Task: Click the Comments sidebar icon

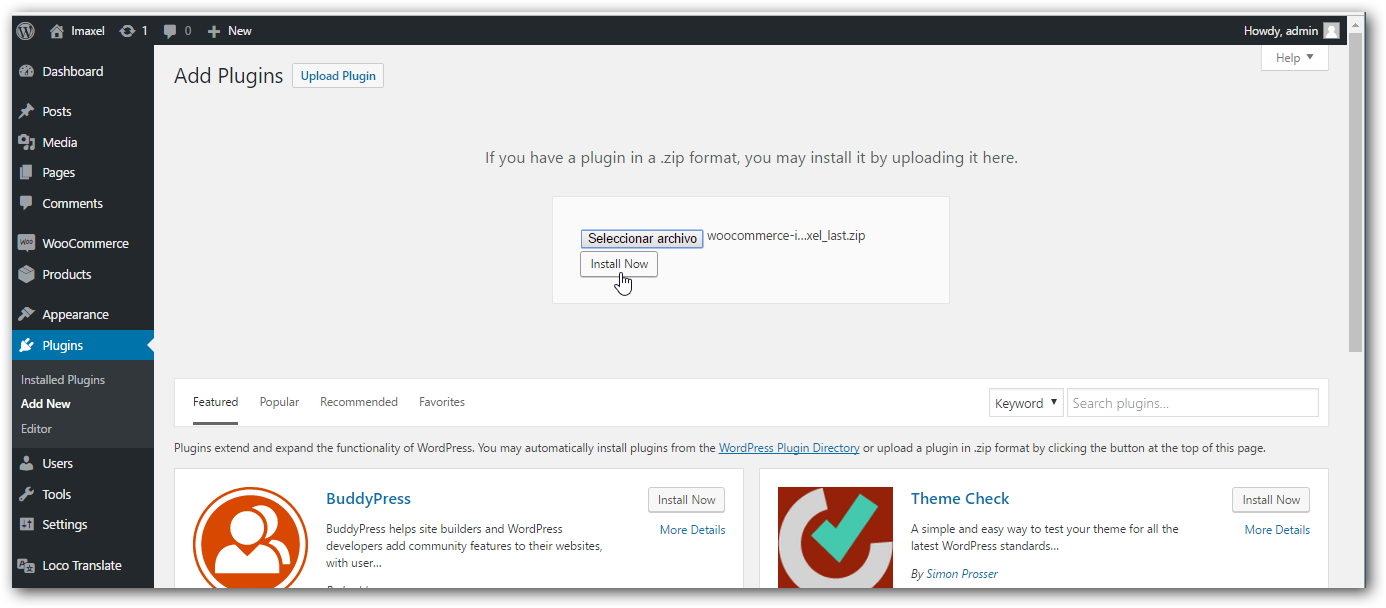Action: point(27,204)
